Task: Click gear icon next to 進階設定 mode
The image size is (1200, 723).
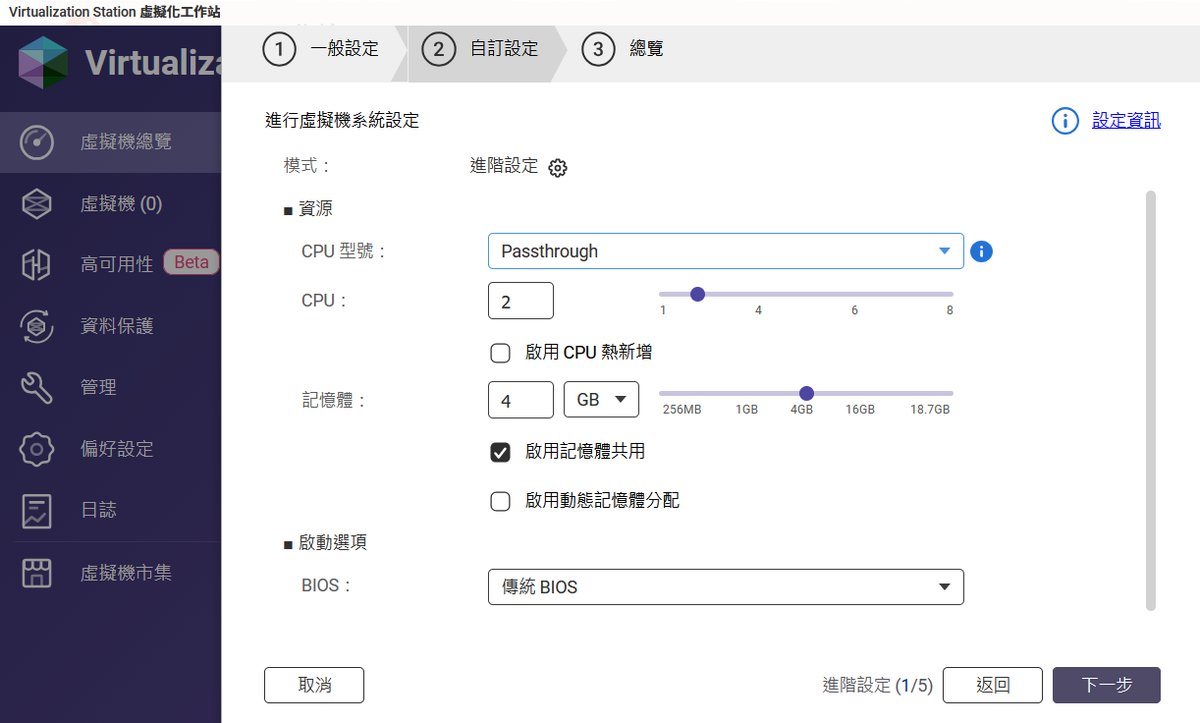Action: 558,168
